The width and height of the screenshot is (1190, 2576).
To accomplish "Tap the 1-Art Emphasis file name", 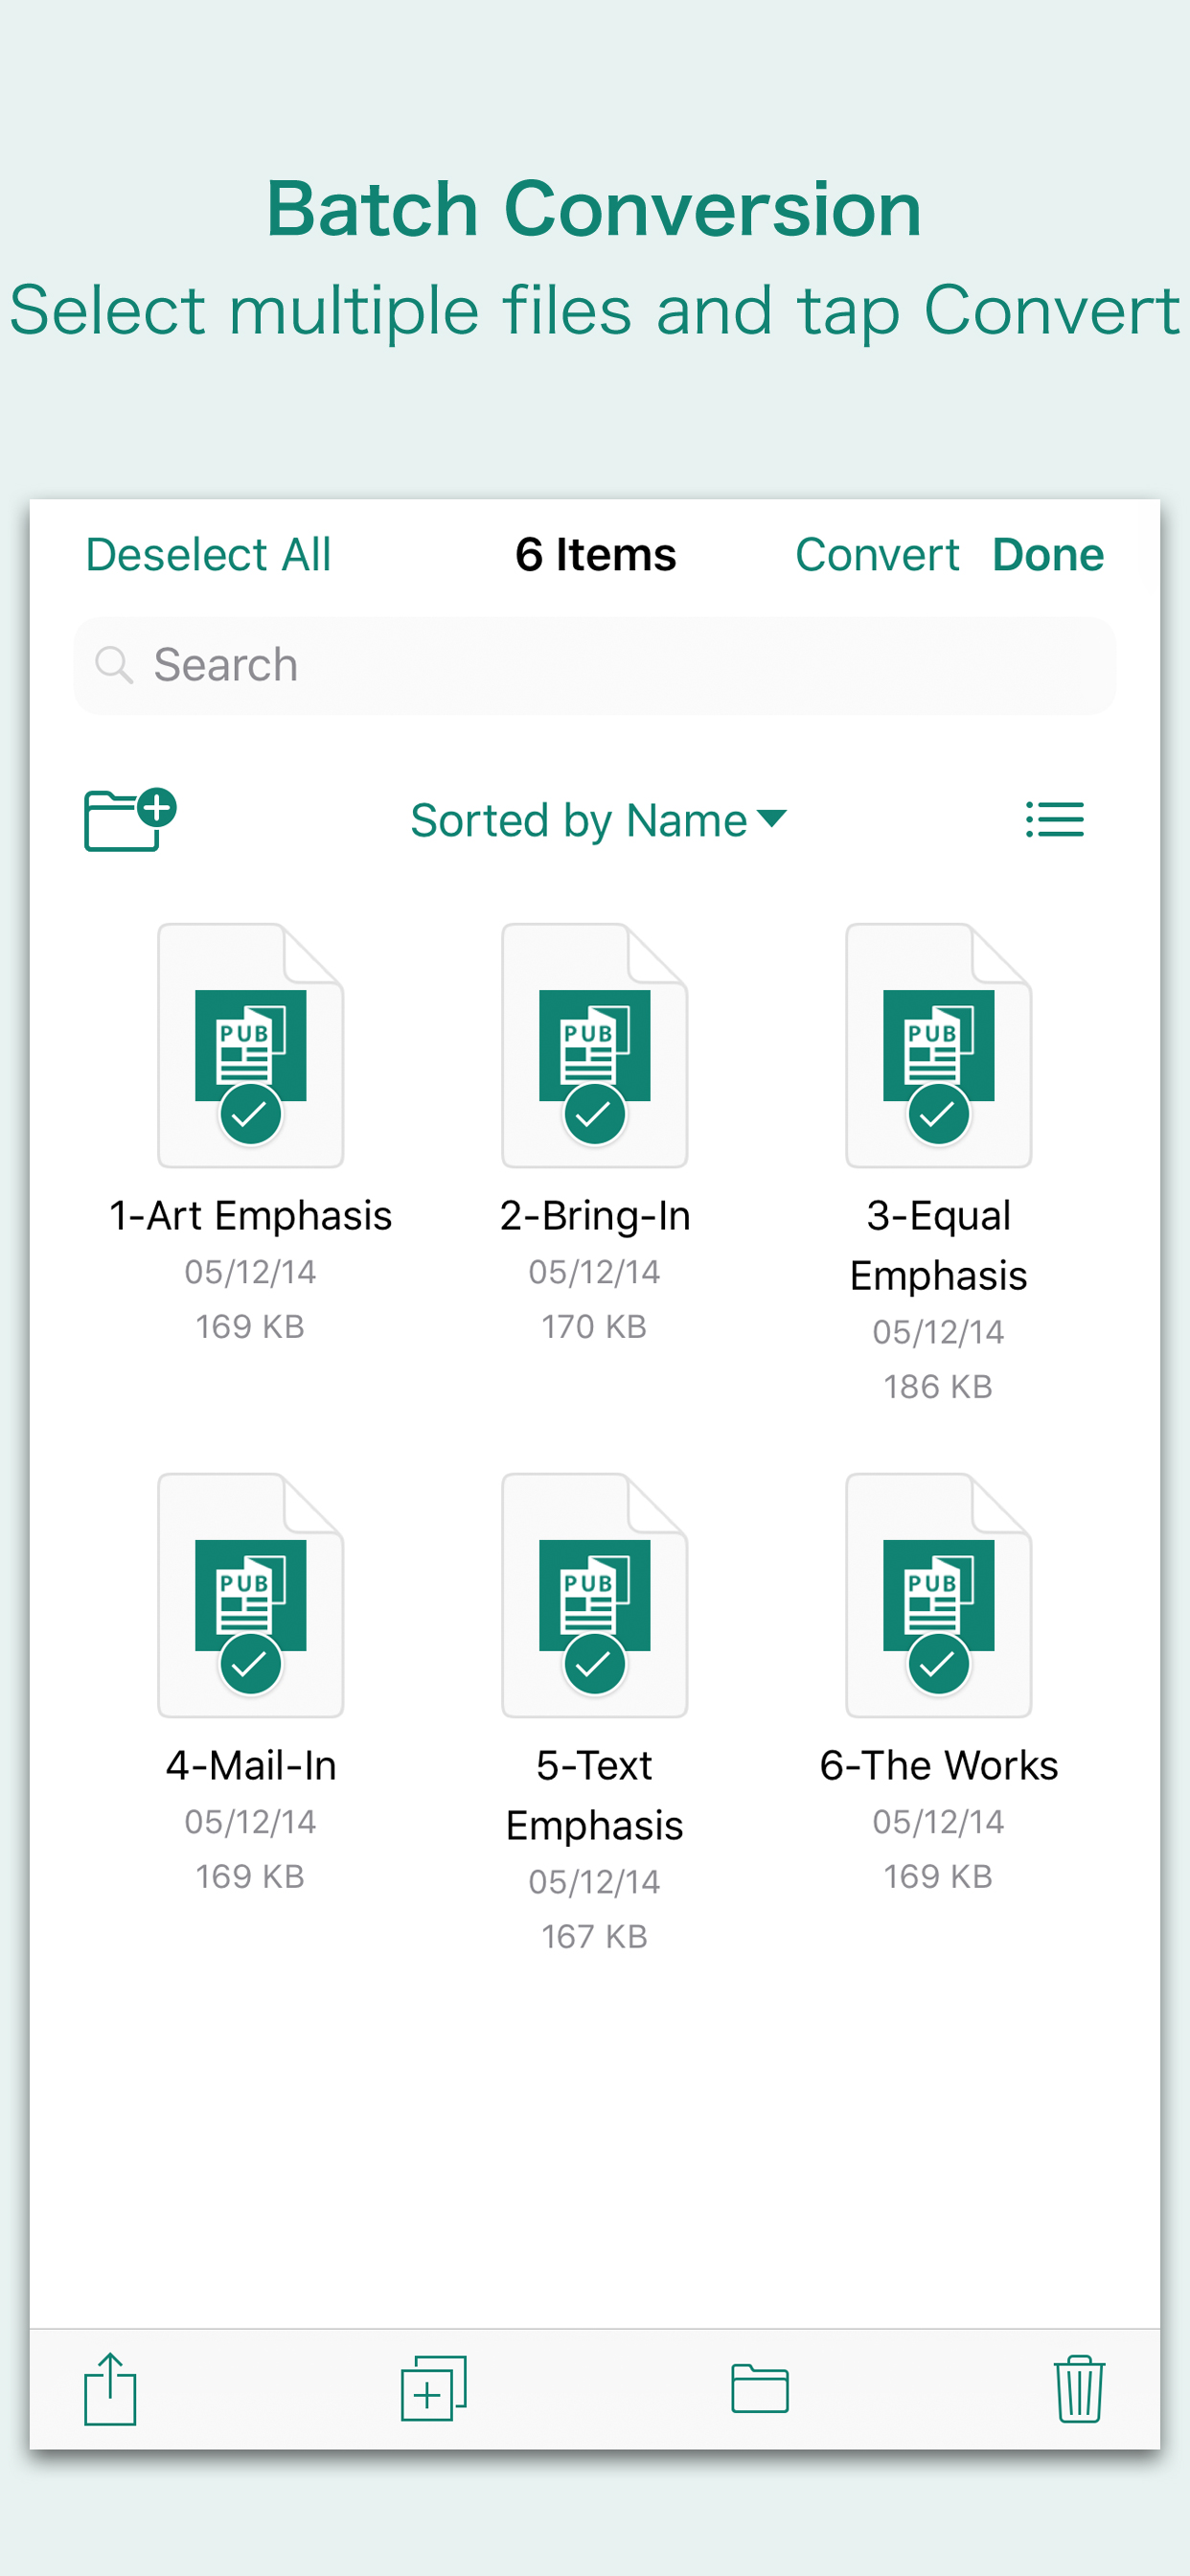I will coord(250,1216).
